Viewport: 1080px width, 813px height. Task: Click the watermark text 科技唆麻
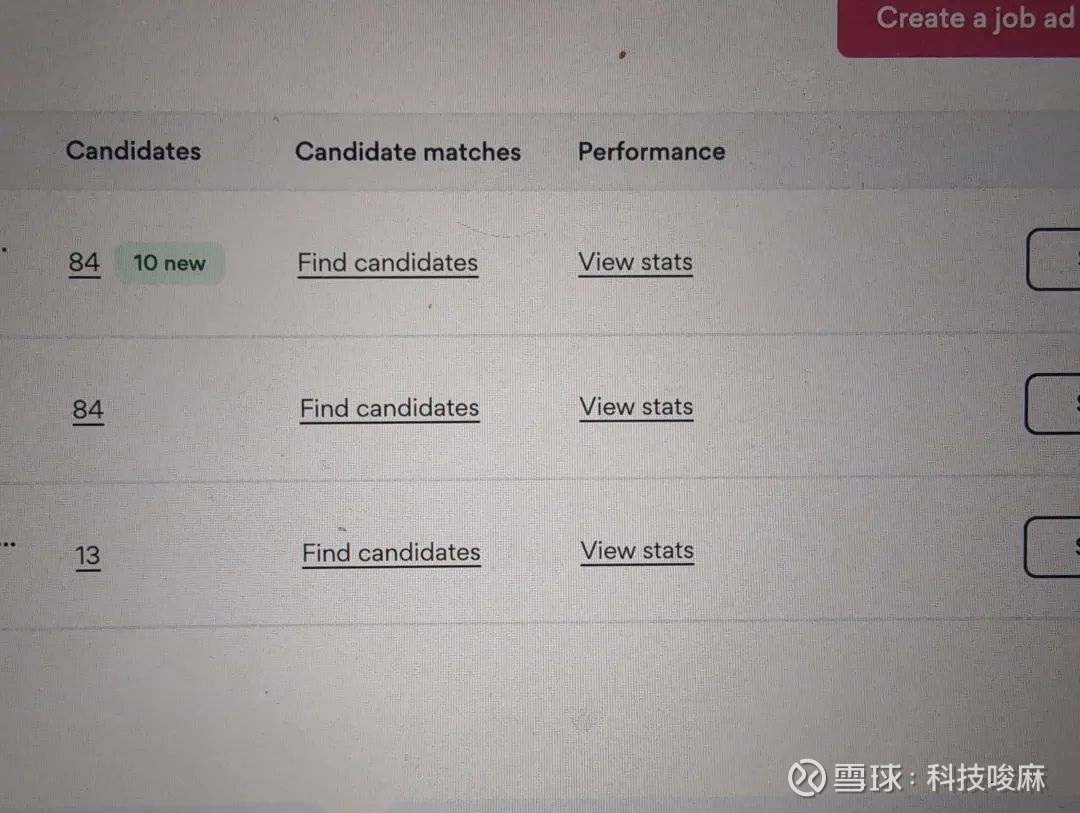986,779
